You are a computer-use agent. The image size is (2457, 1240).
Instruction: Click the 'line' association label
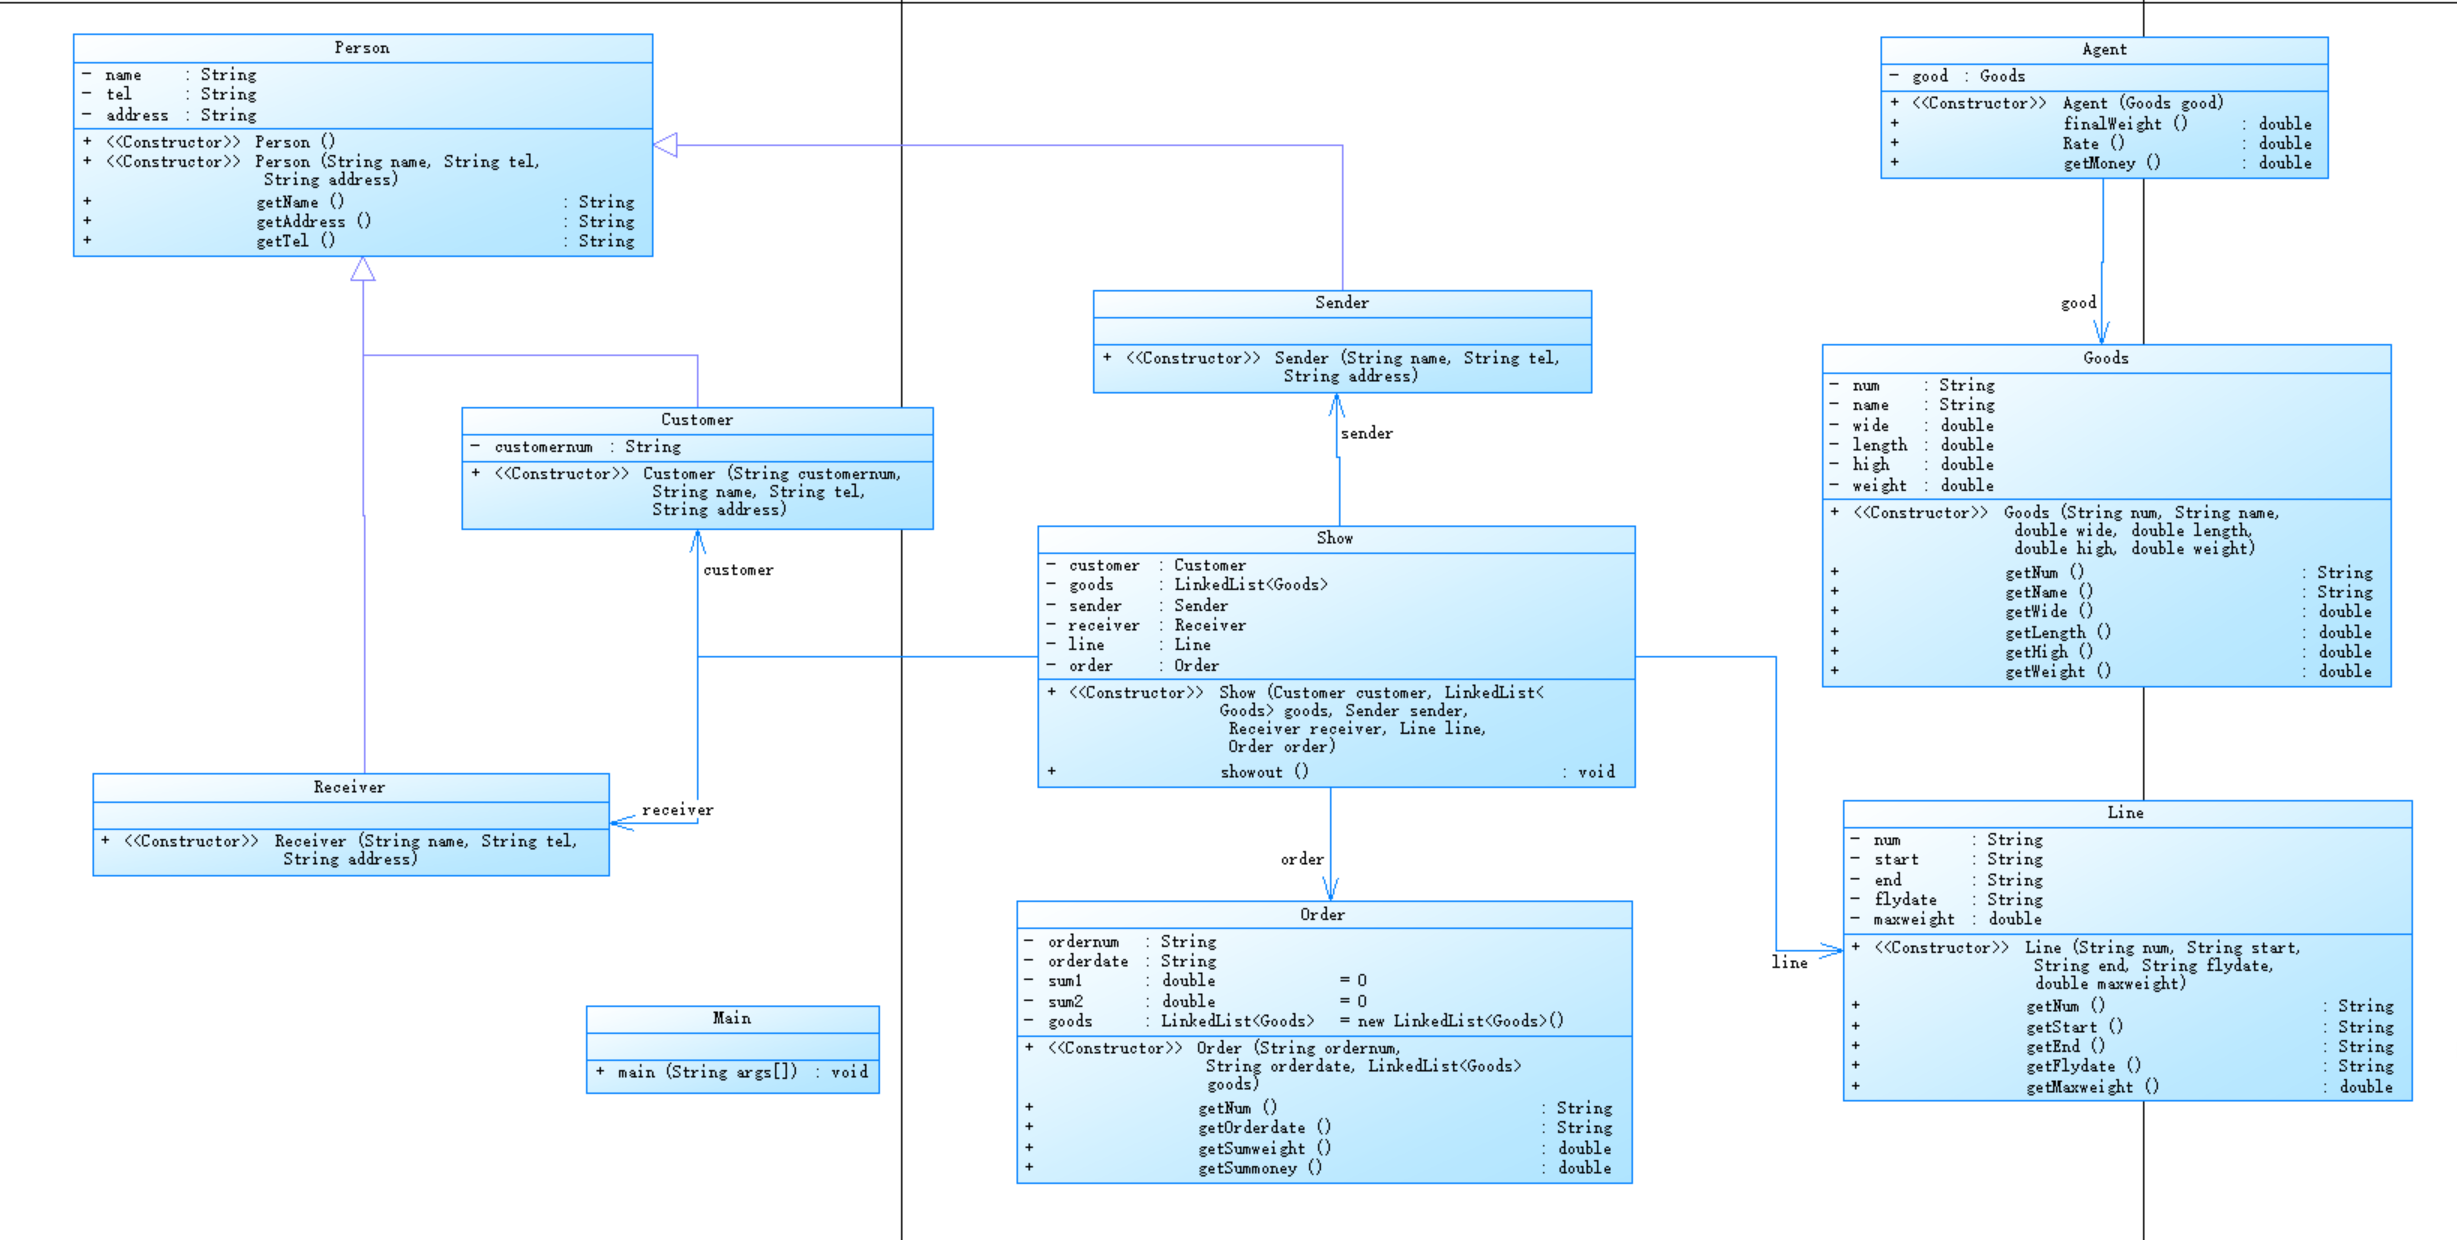pyautogui.click(x=1789, y=962)
